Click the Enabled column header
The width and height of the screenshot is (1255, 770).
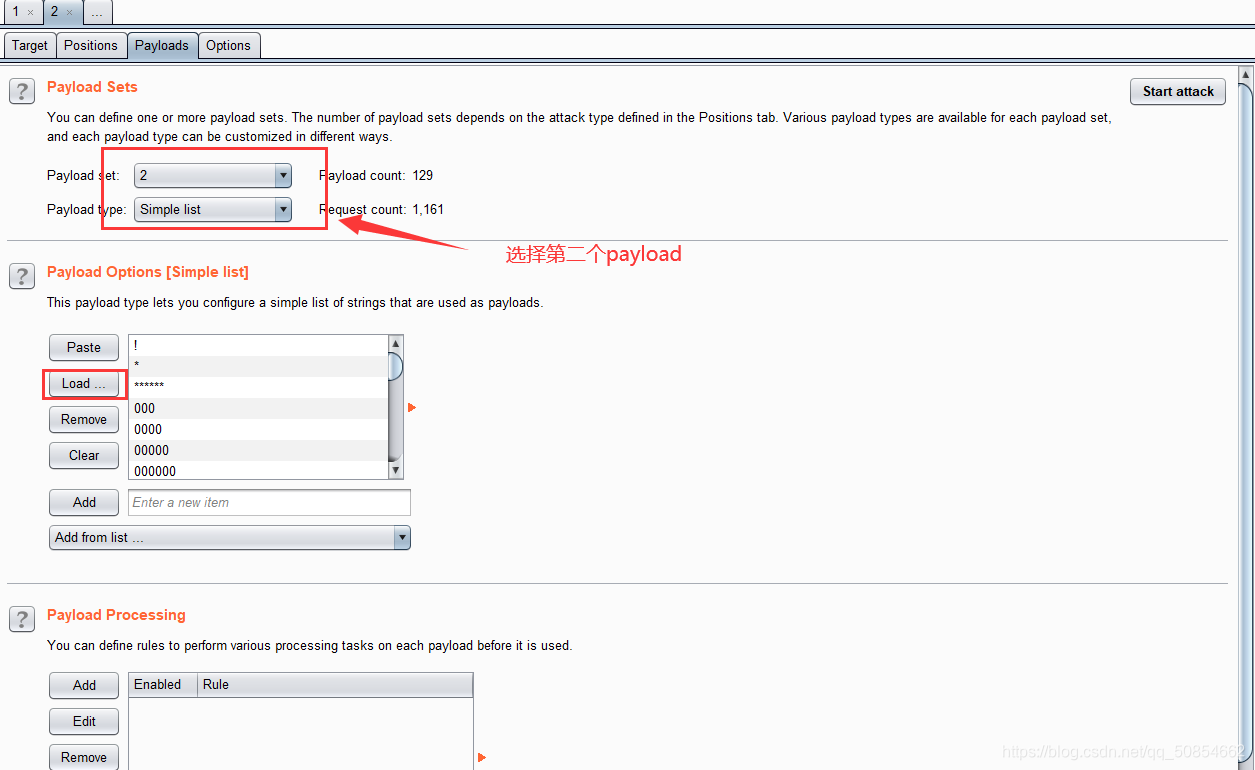[163, 685]
